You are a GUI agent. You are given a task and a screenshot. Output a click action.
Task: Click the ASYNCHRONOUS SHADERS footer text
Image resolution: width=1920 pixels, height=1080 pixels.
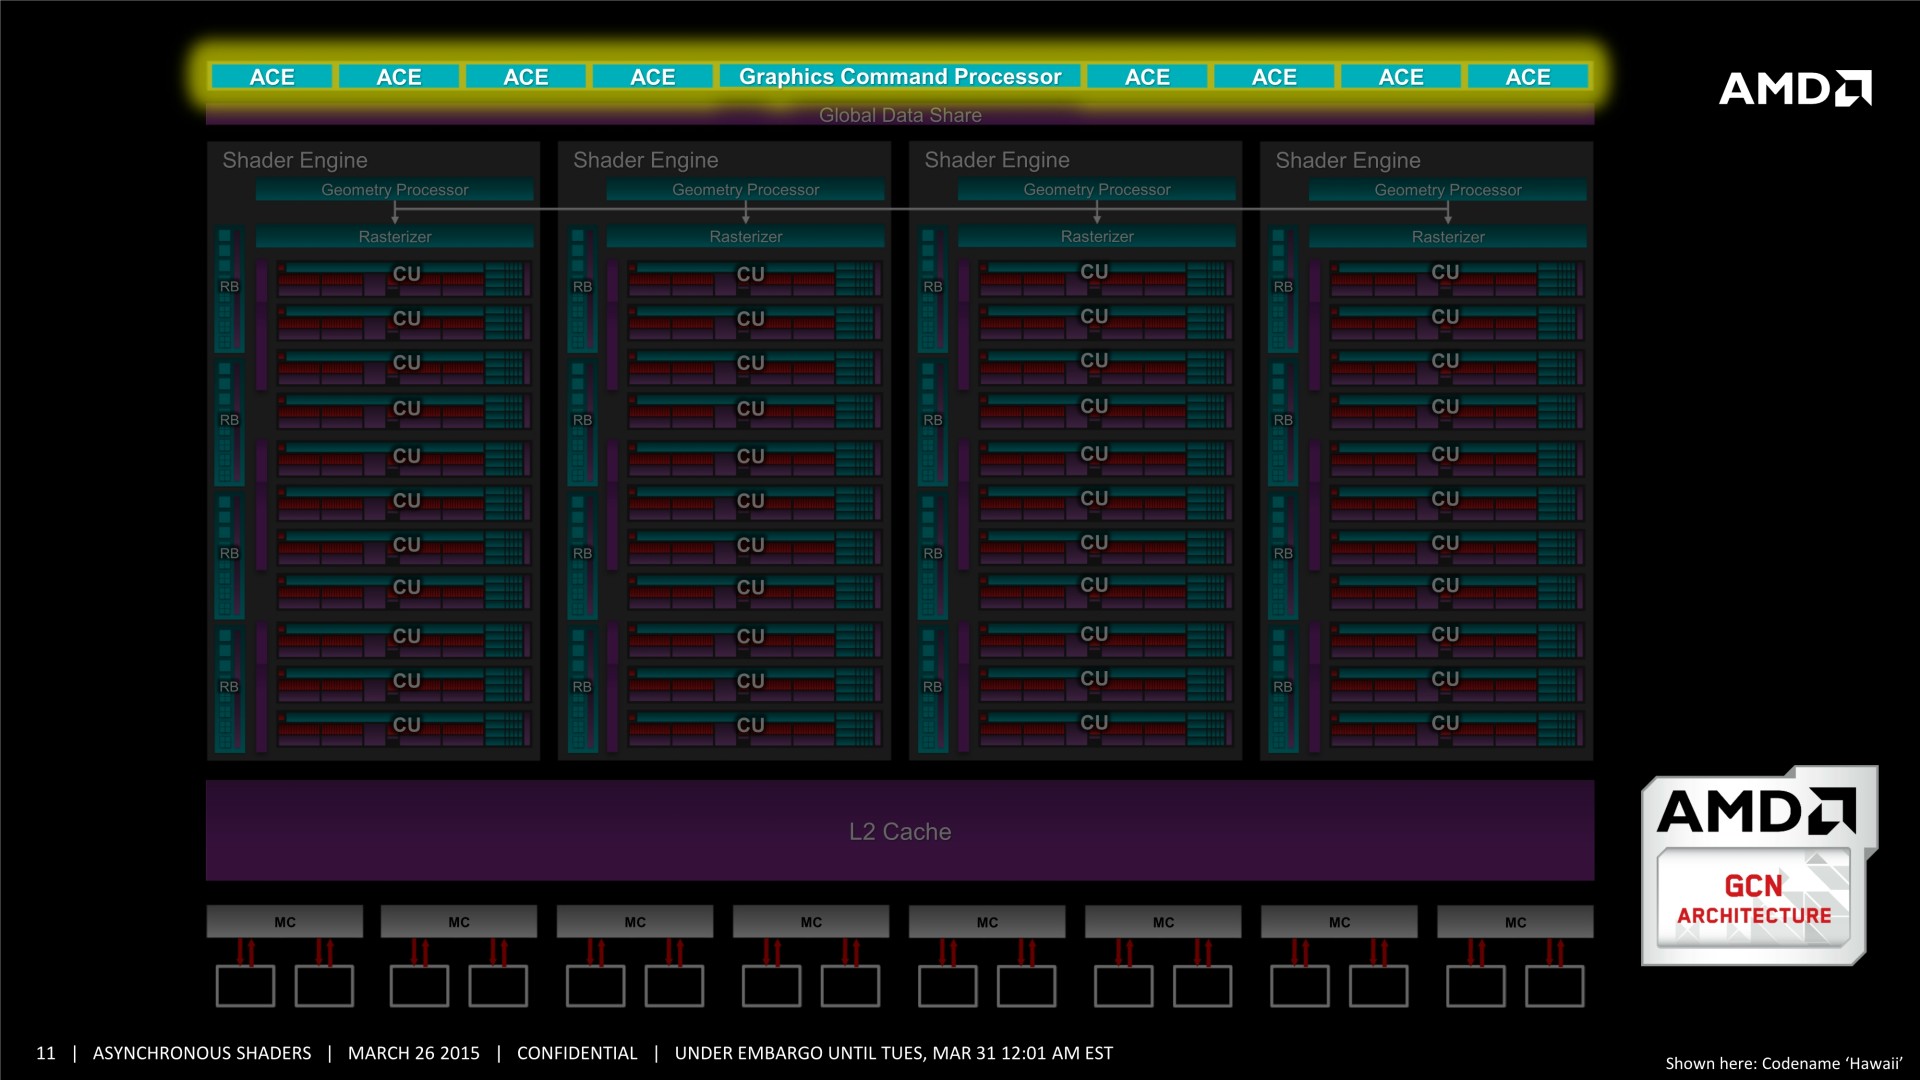pyautogui.click(x=202, y=1053)
